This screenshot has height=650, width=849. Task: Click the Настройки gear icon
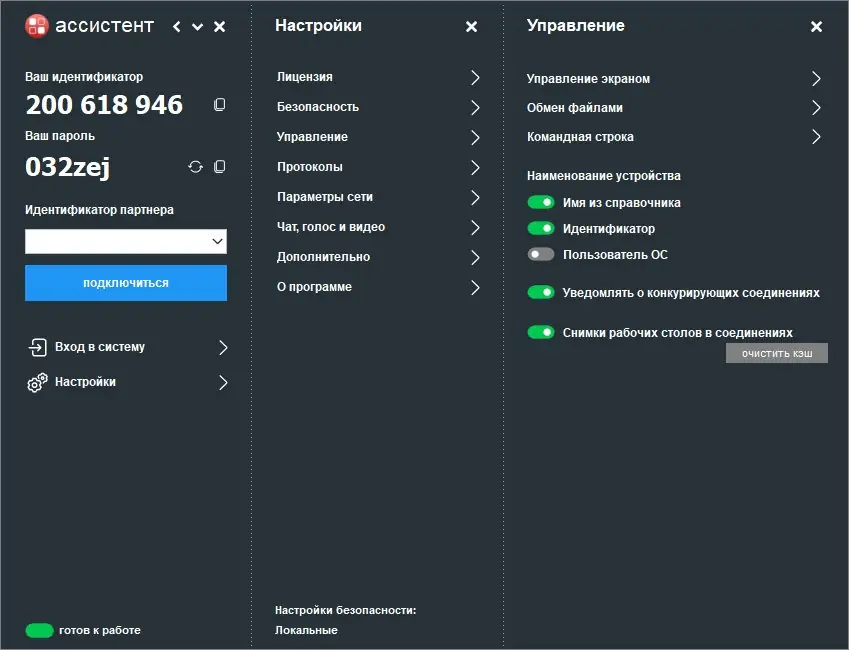pos(38,382)
